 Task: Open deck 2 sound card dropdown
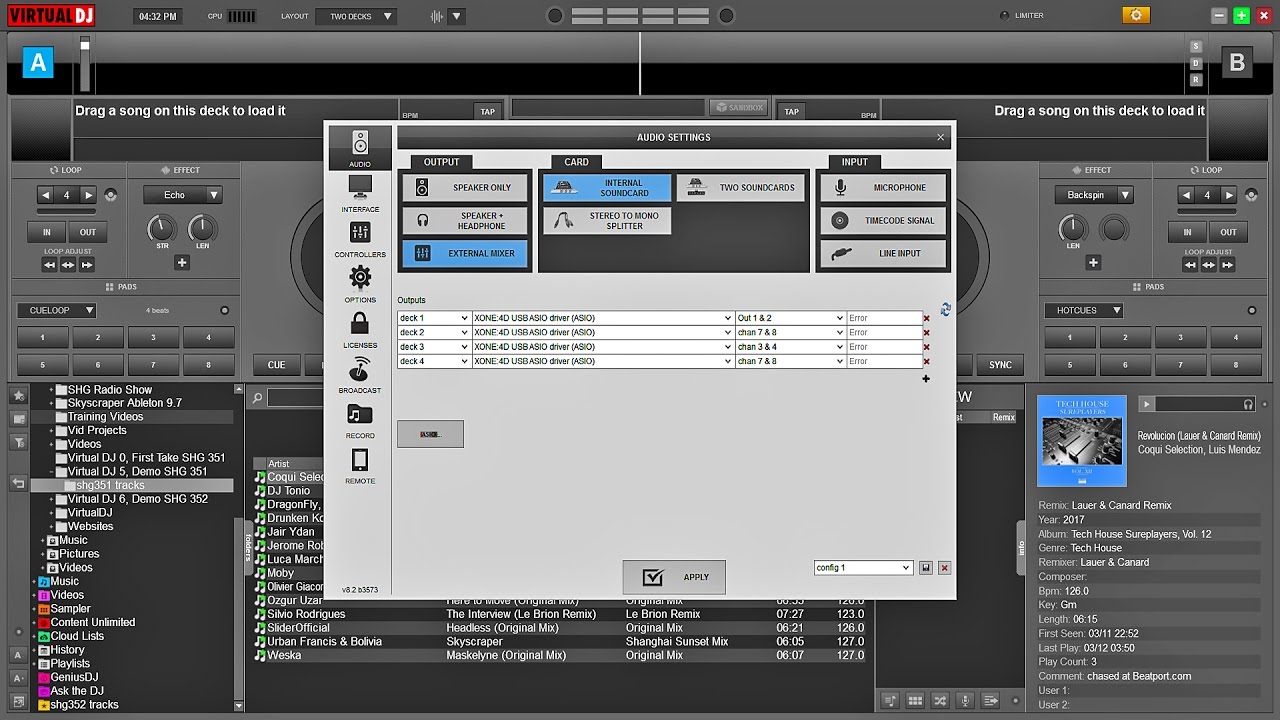pyautogui.click(x=603, y=333)
